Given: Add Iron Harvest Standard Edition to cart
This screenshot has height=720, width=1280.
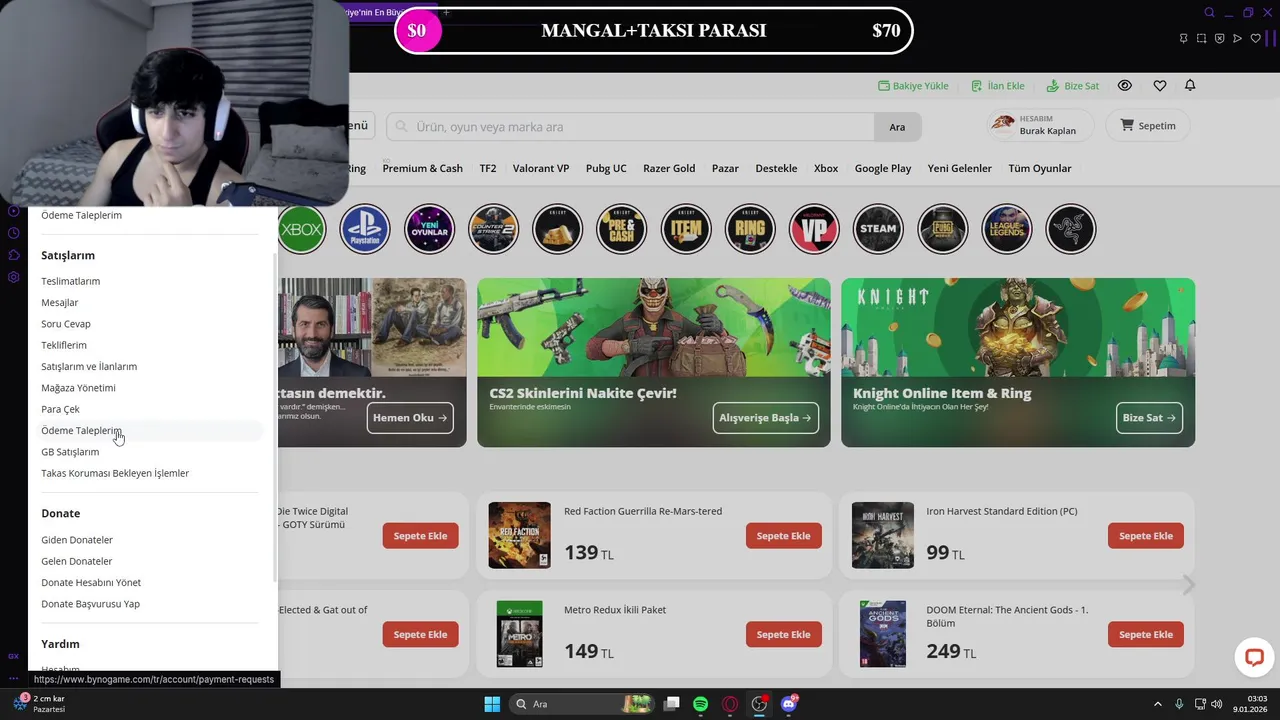Looking at the screenshot, I should click(1146, 536).
